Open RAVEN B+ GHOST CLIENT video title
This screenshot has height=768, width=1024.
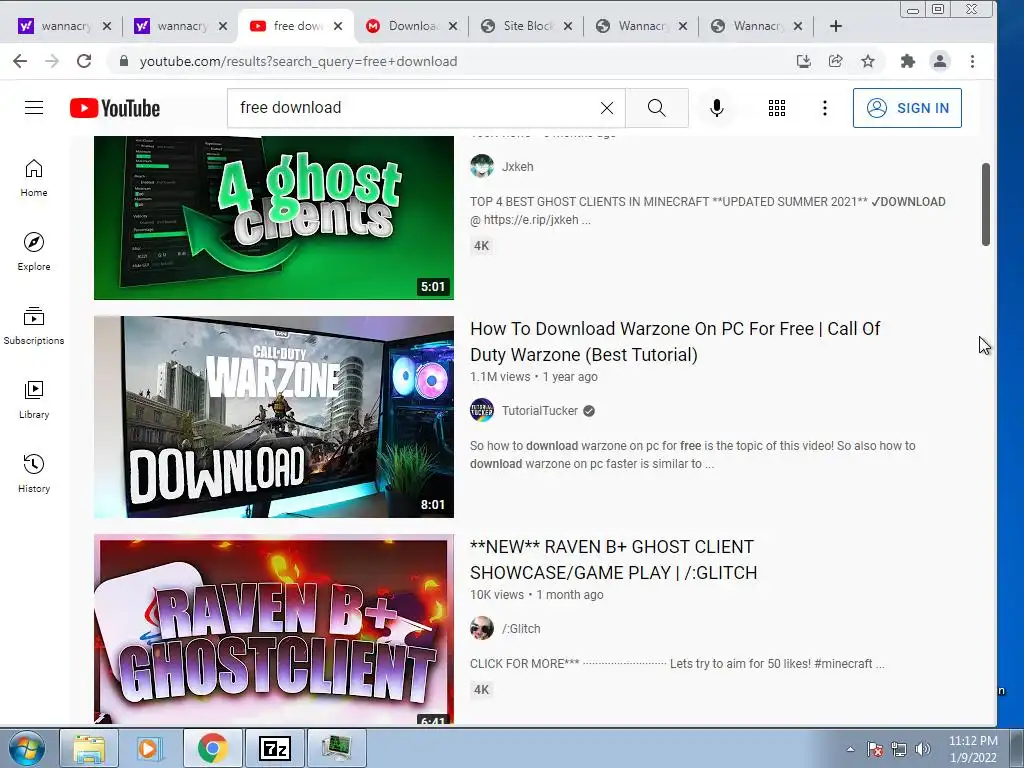[x=614, y=560]
